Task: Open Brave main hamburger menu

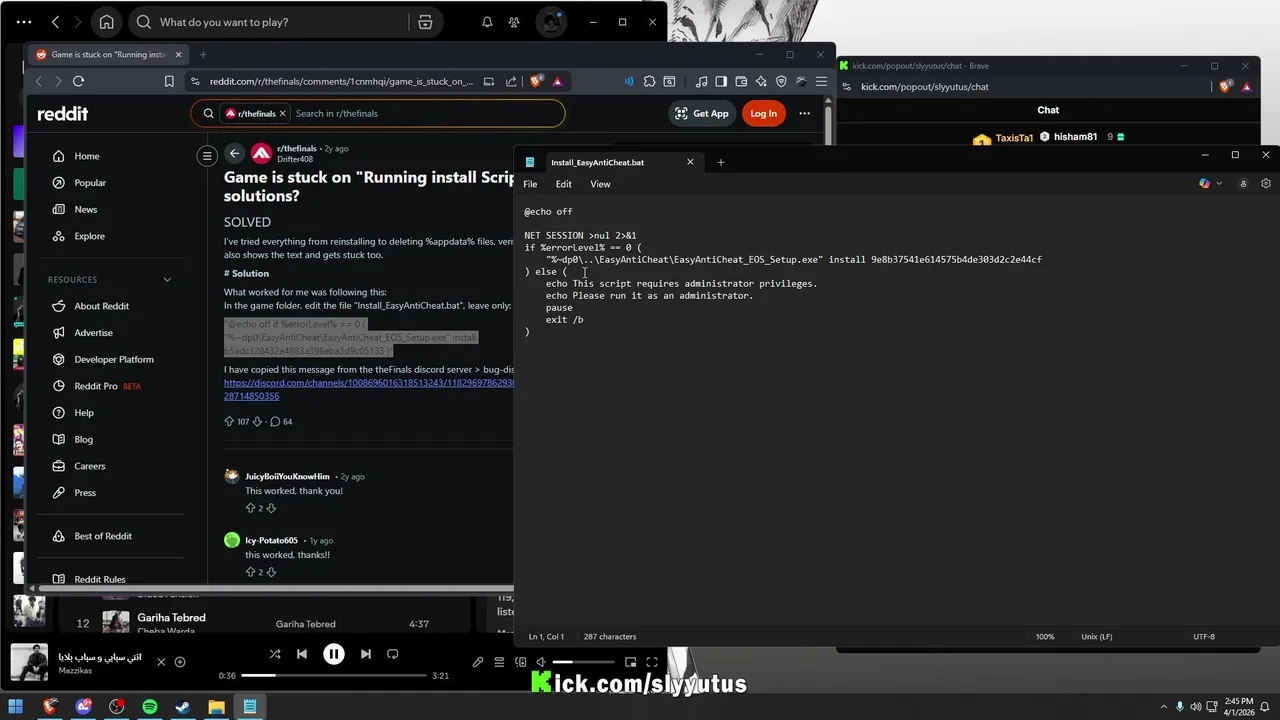Action: pyautogui.click(x=821, y=82)
